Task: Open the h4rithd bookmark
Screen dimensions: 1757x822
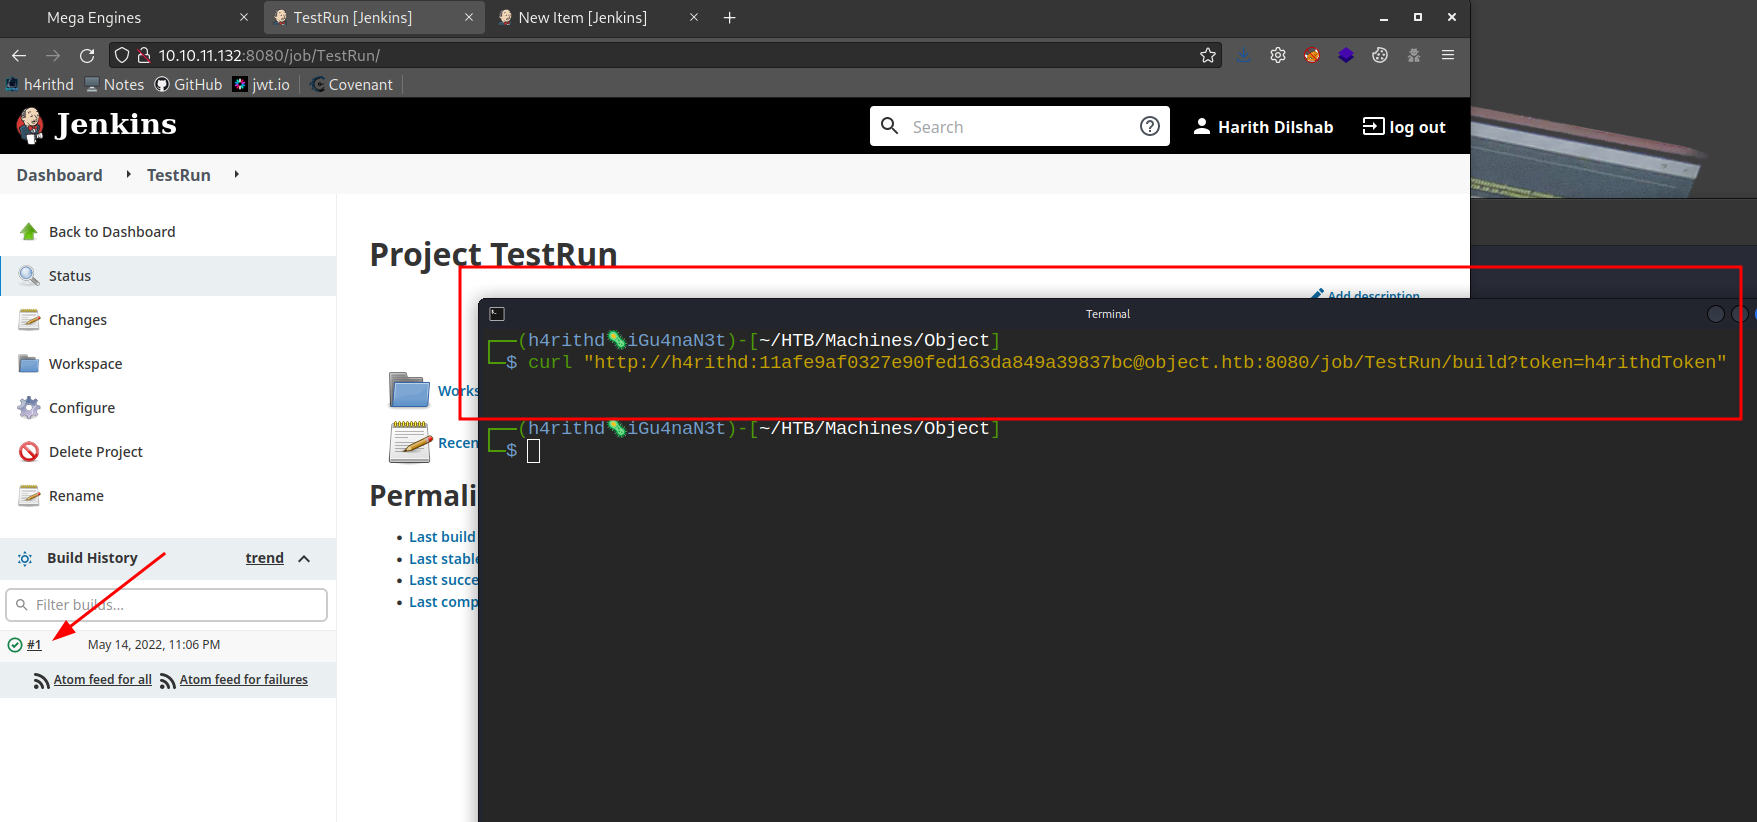Action: [x=40, y=85]
